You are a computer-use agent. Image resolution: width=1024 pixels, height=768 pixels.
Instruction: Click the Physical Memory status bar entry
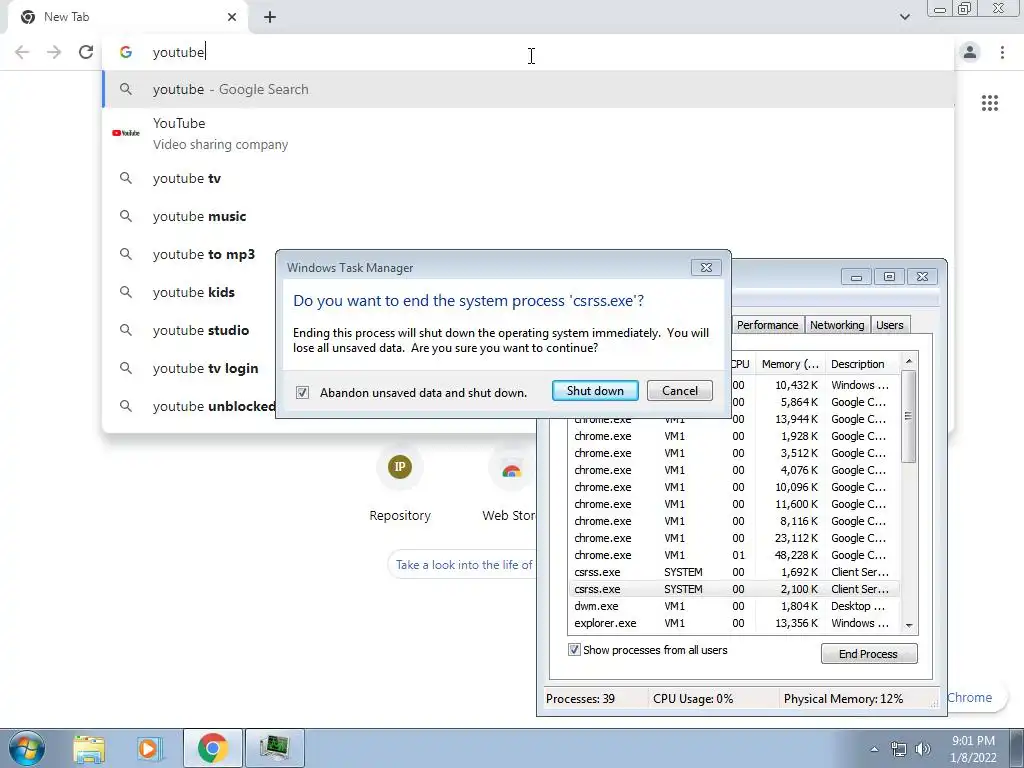point(843,699)
